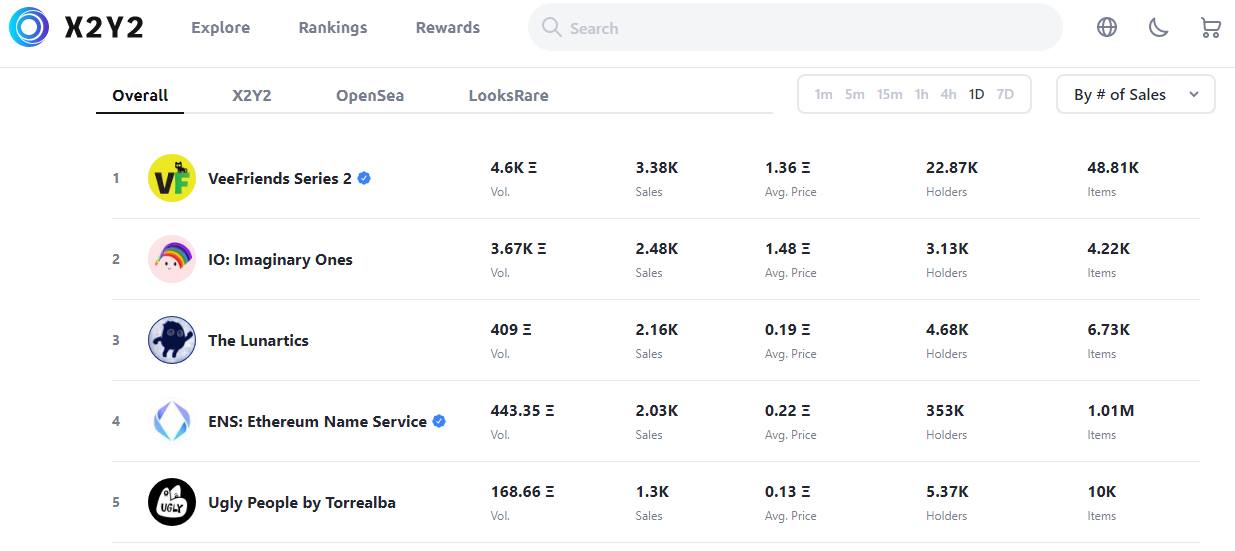Screen dimensions: 1235x551
Task: Open the Explore navigation menu
Action: pyautogui.click(x=221, y=28)
